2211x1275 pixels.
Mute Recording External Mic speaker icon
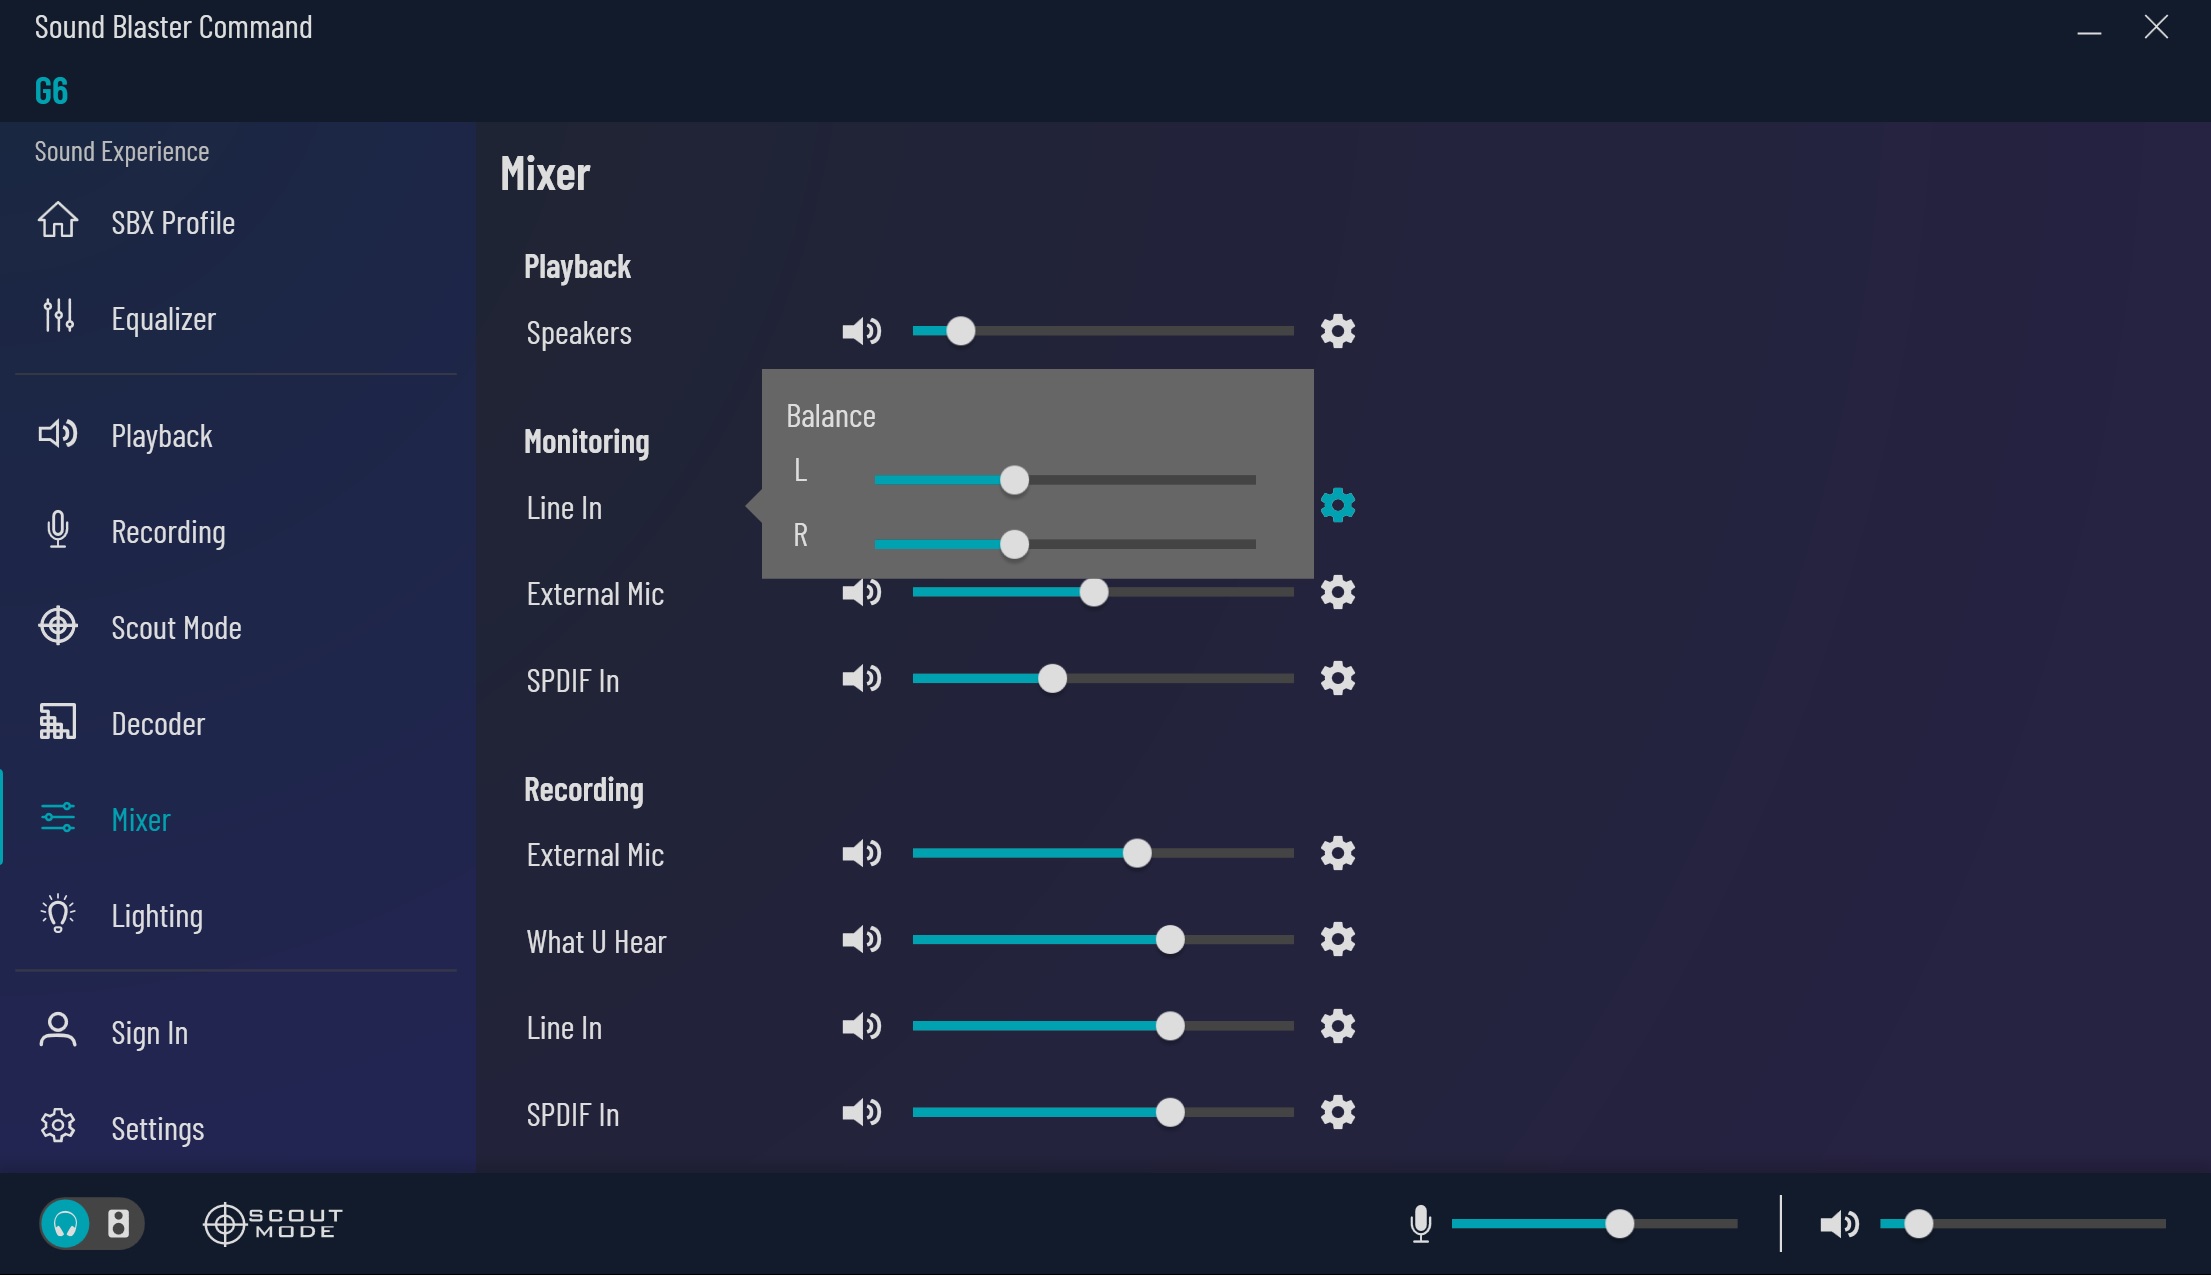862,853
